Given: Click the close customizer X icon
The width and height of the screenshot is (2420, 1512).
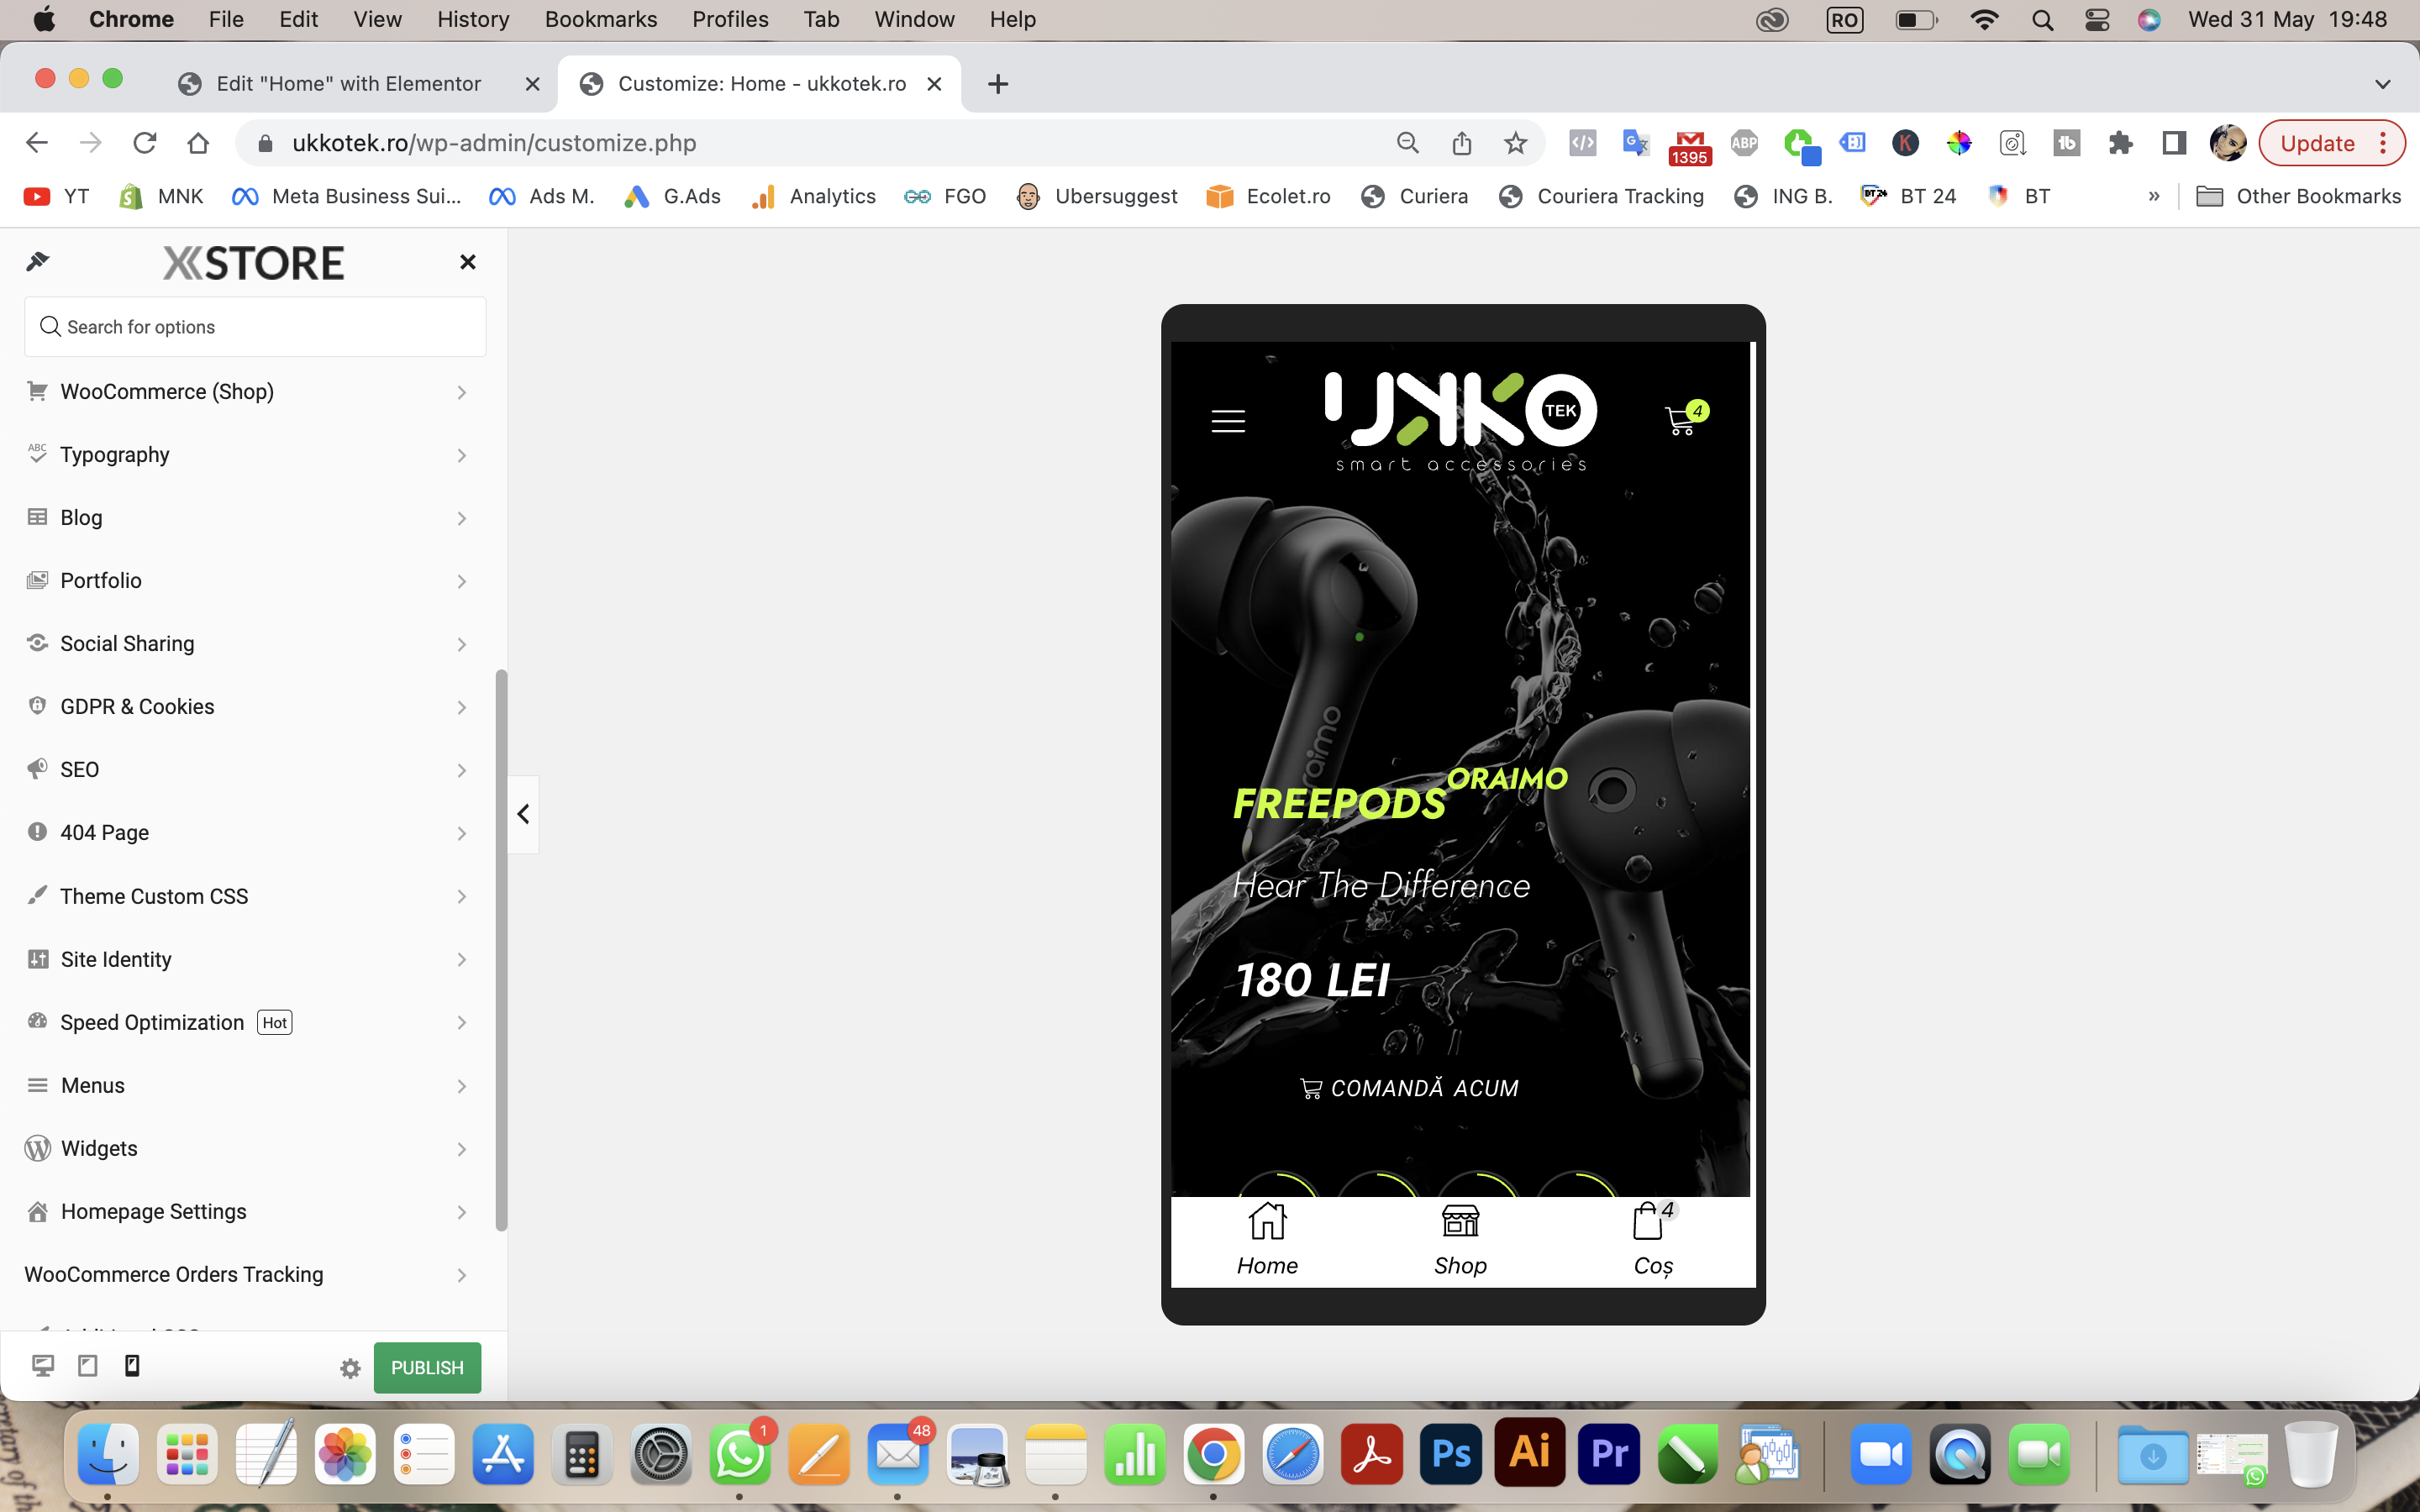Looking at the screenshot, I should click(x=467, y=261).
